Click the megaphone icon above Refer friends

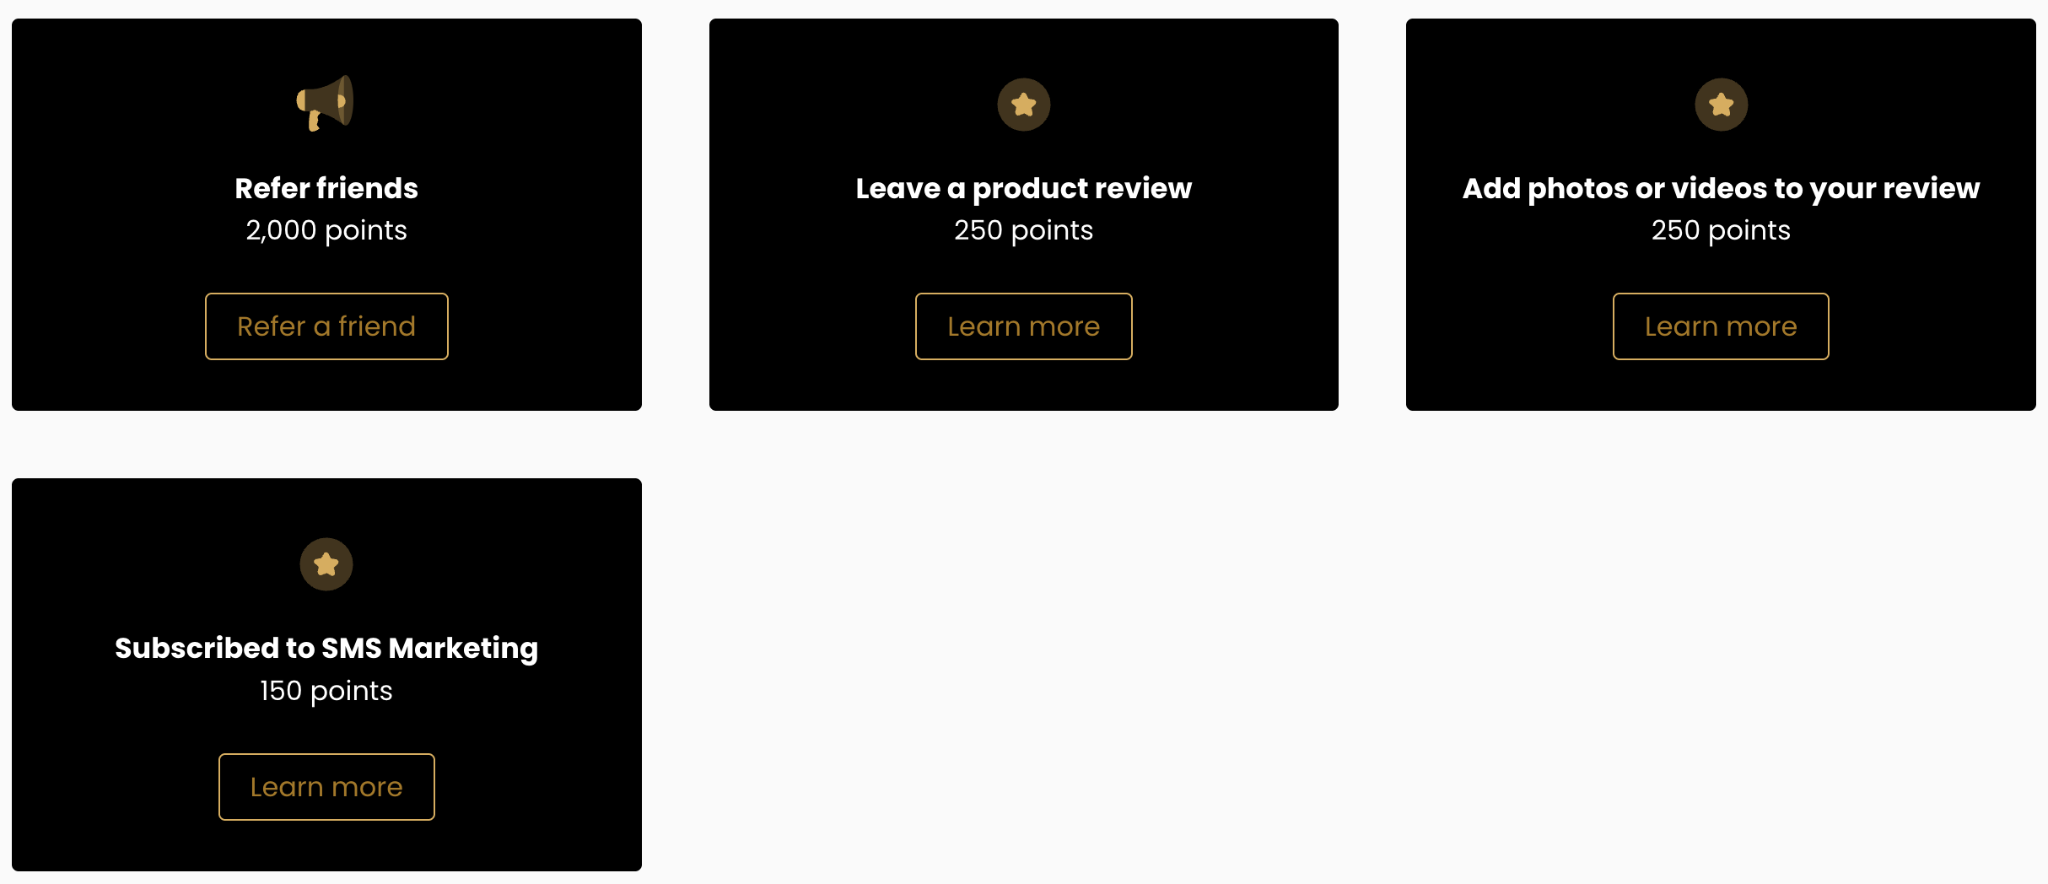tap(325, 103)
